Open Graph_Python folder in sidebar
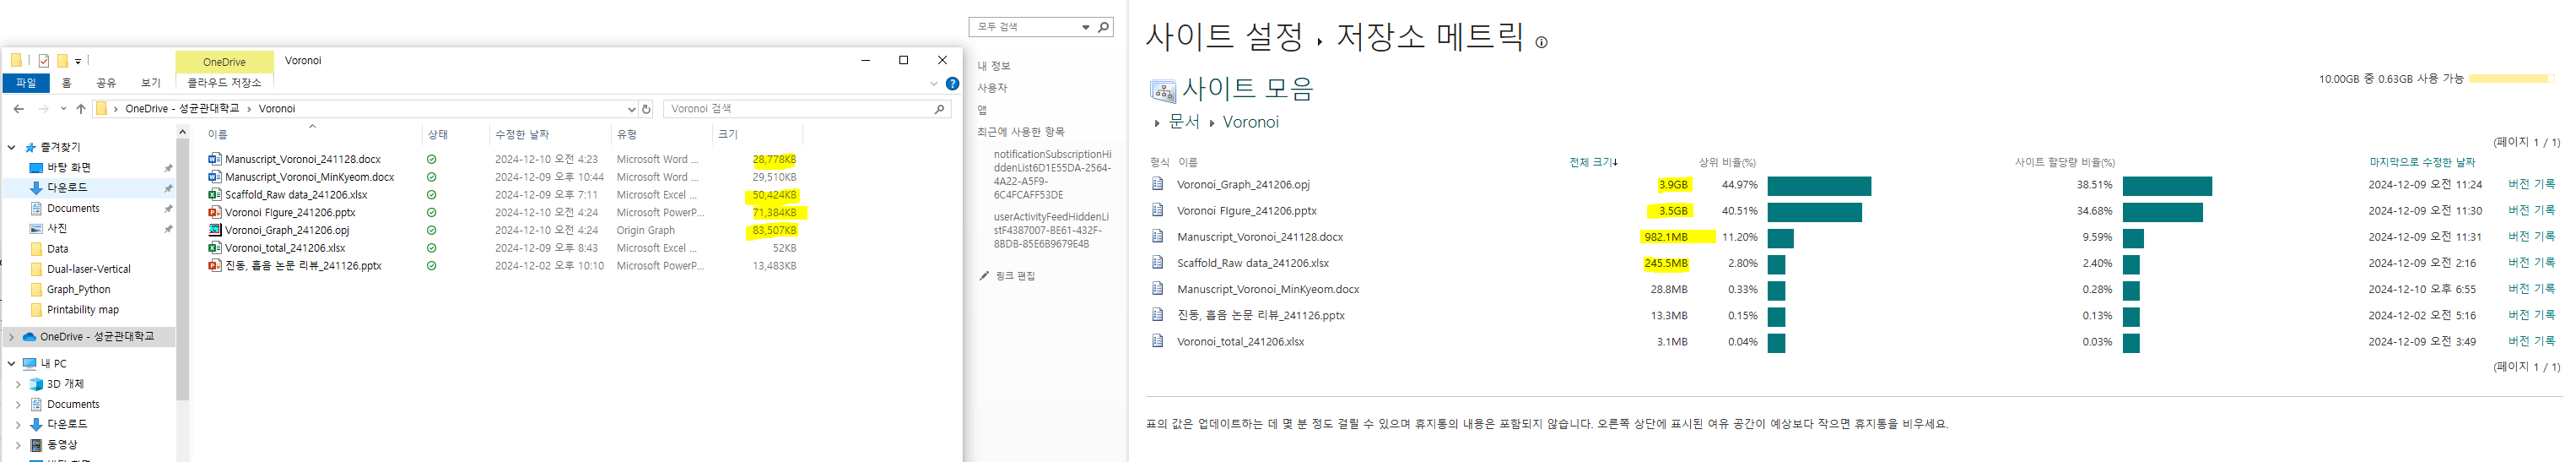The image size is (2576, 462). 78,290
